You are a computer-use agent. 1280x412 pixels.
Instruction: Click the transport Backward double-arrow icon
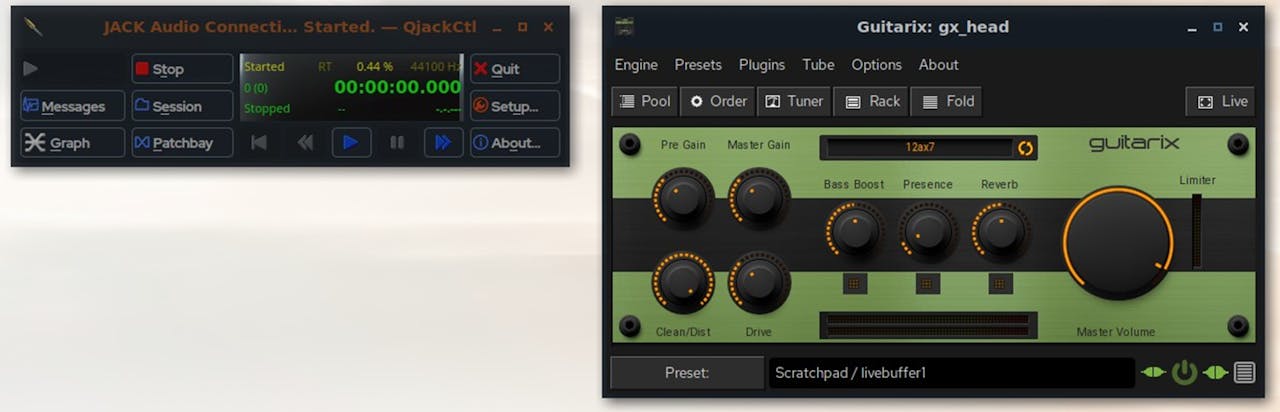click(x=305, y=143)
